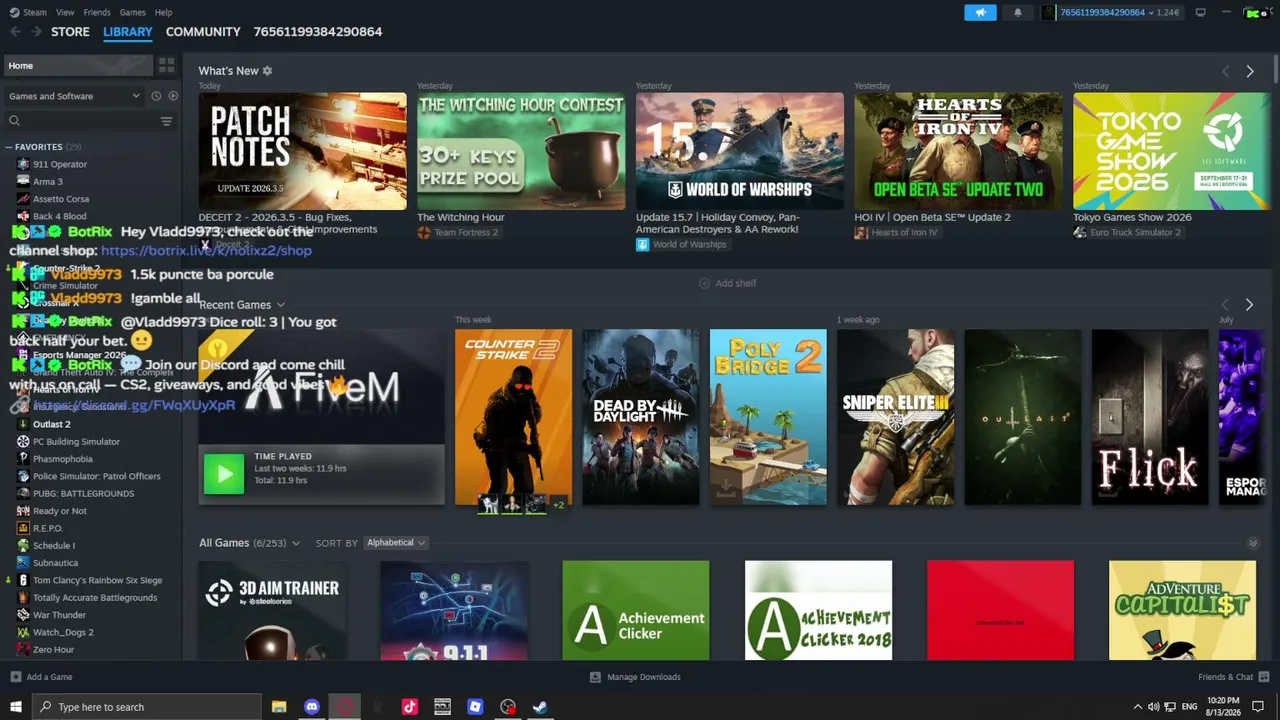Select the Sniper Elite III cover
This screenshot has height=720, width=1280.
tap(895, 417)
